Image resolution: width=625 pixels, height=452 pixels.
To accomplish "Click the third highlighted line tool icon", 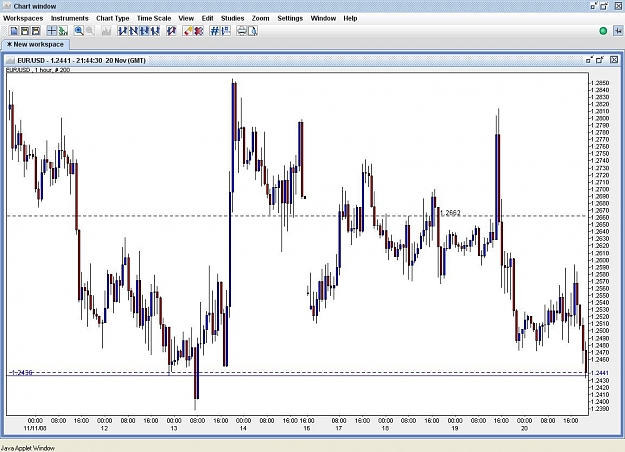I will pos(144,31).
